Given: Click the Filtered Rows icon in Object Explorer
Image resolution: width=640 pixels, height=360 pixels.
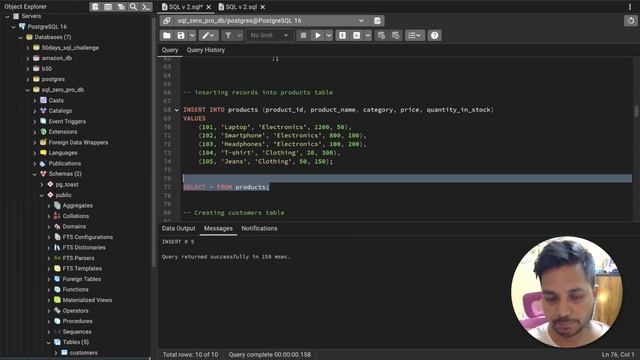Looking at the screenshot, I should pyautogui.click(x=121, y=7).
